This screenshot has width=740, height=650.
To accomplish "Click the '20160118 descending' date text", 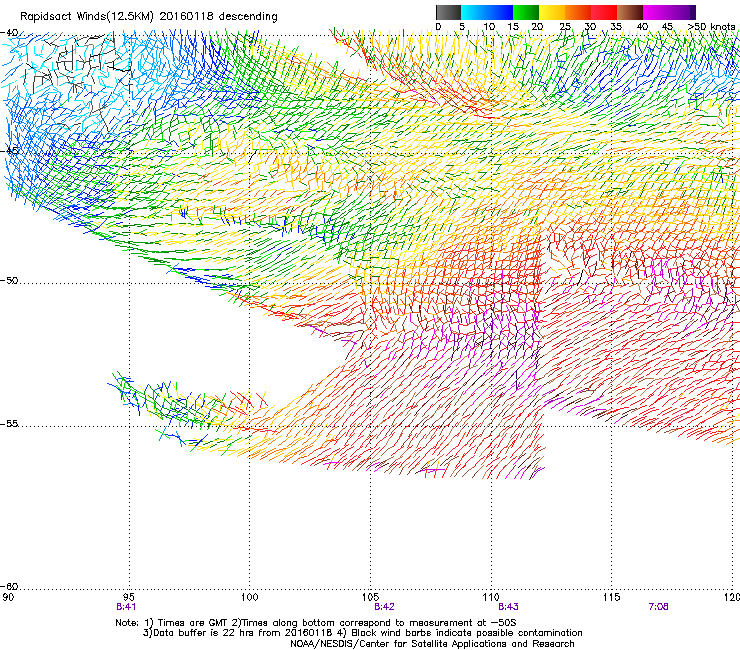I will pos(218,17).
